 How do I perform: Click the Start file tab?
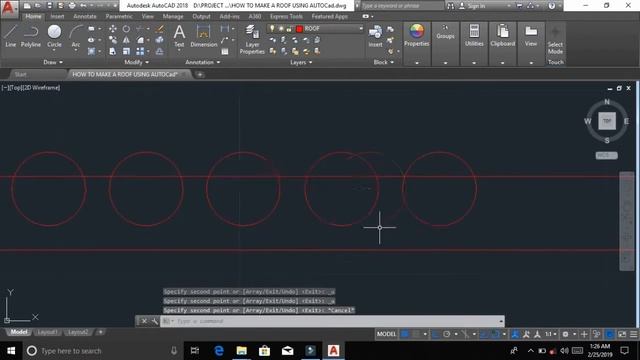(20, 74)
